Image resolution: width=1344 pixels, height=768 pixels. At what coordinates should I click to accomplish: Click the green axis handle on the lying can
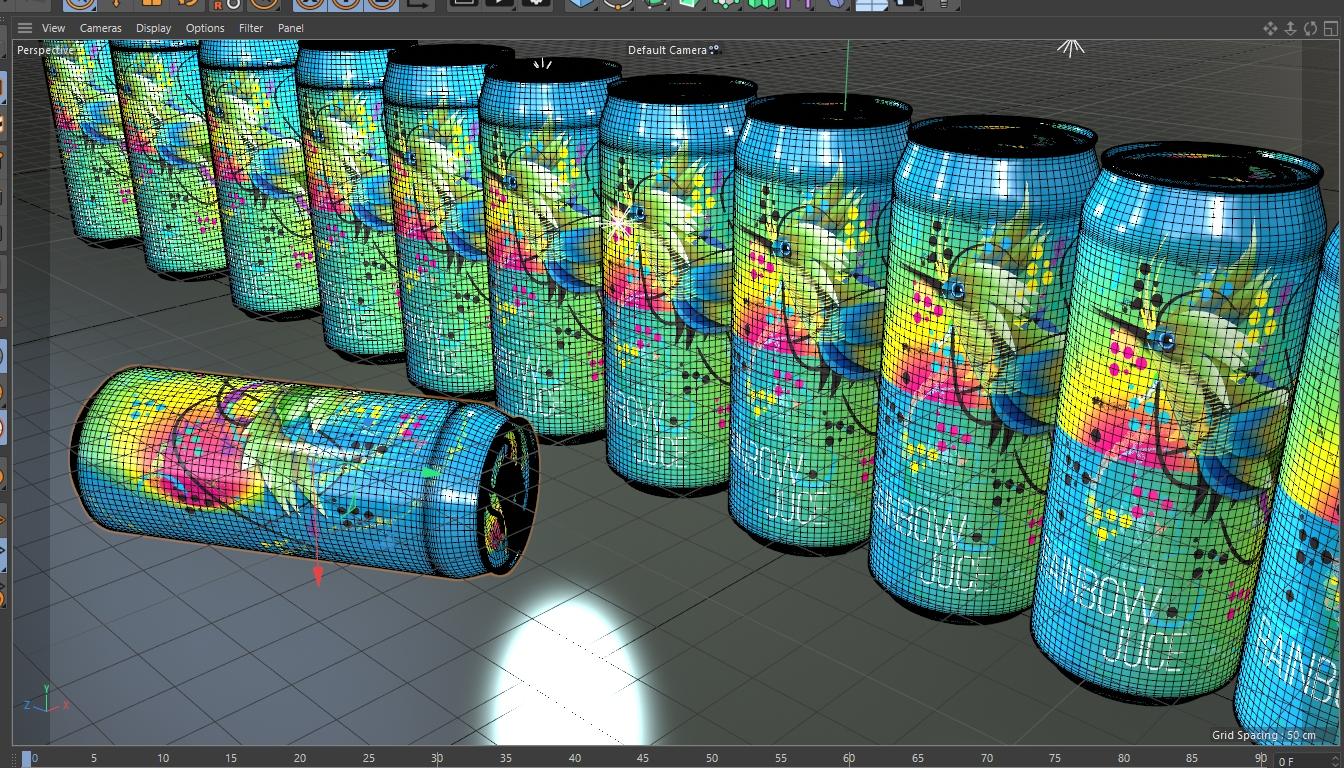tap(431, 472)
